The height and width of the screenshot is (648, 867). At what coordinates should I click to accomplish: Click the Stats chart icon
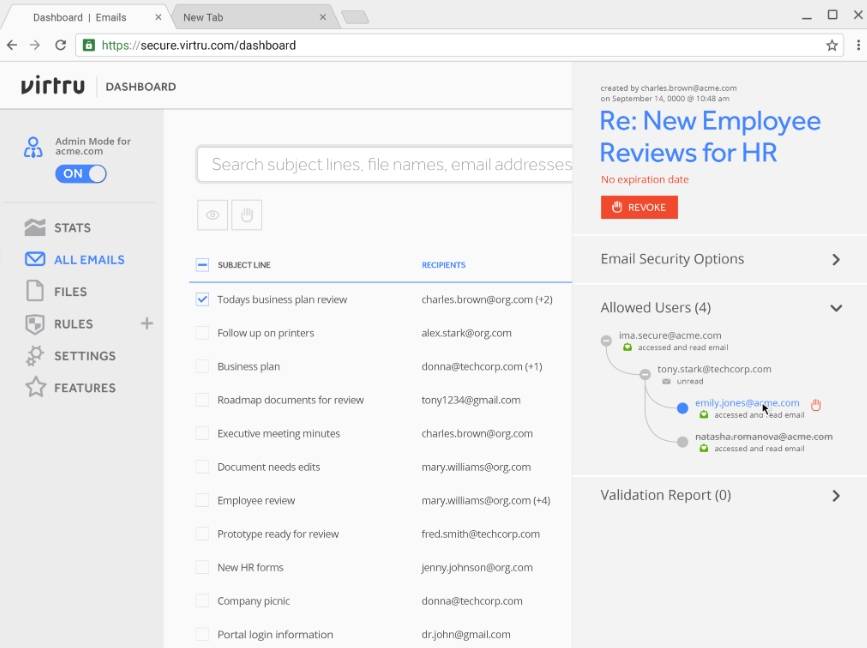click(35, 227)
